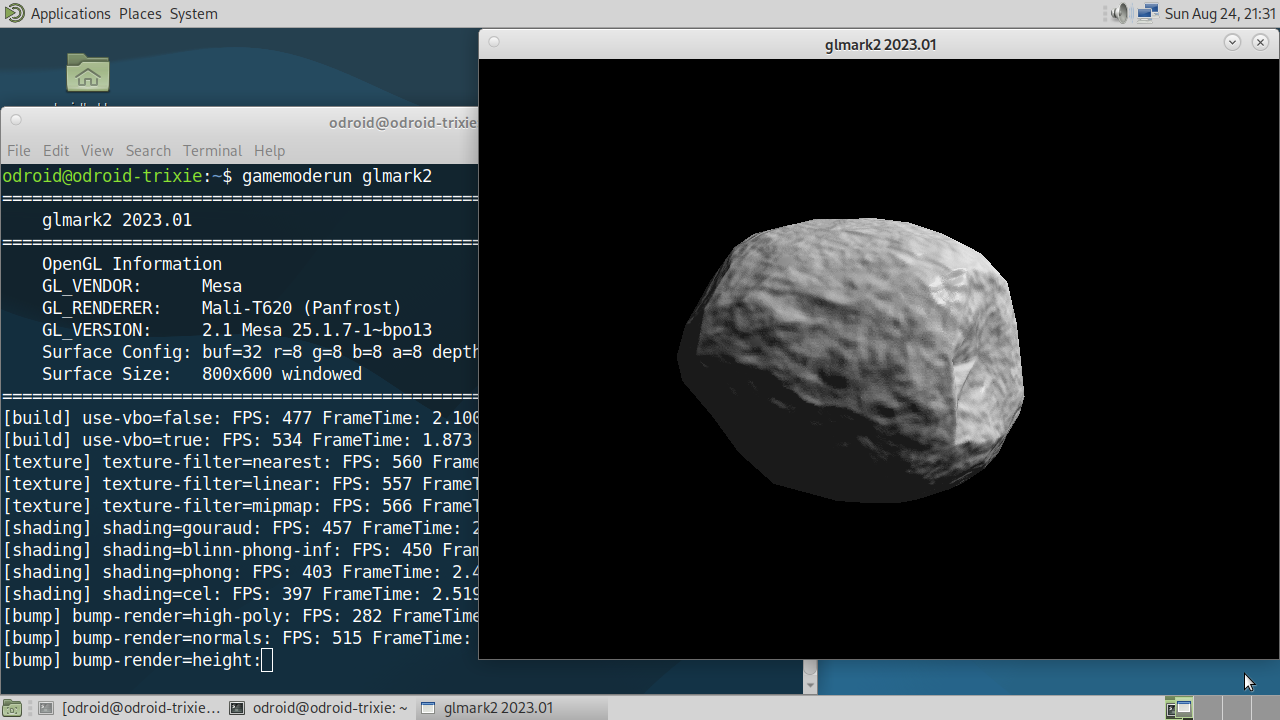Select the 'odroid@odroid-trixie: ~' taskbar button
The image size is (1280, 720).
point(318,708)
